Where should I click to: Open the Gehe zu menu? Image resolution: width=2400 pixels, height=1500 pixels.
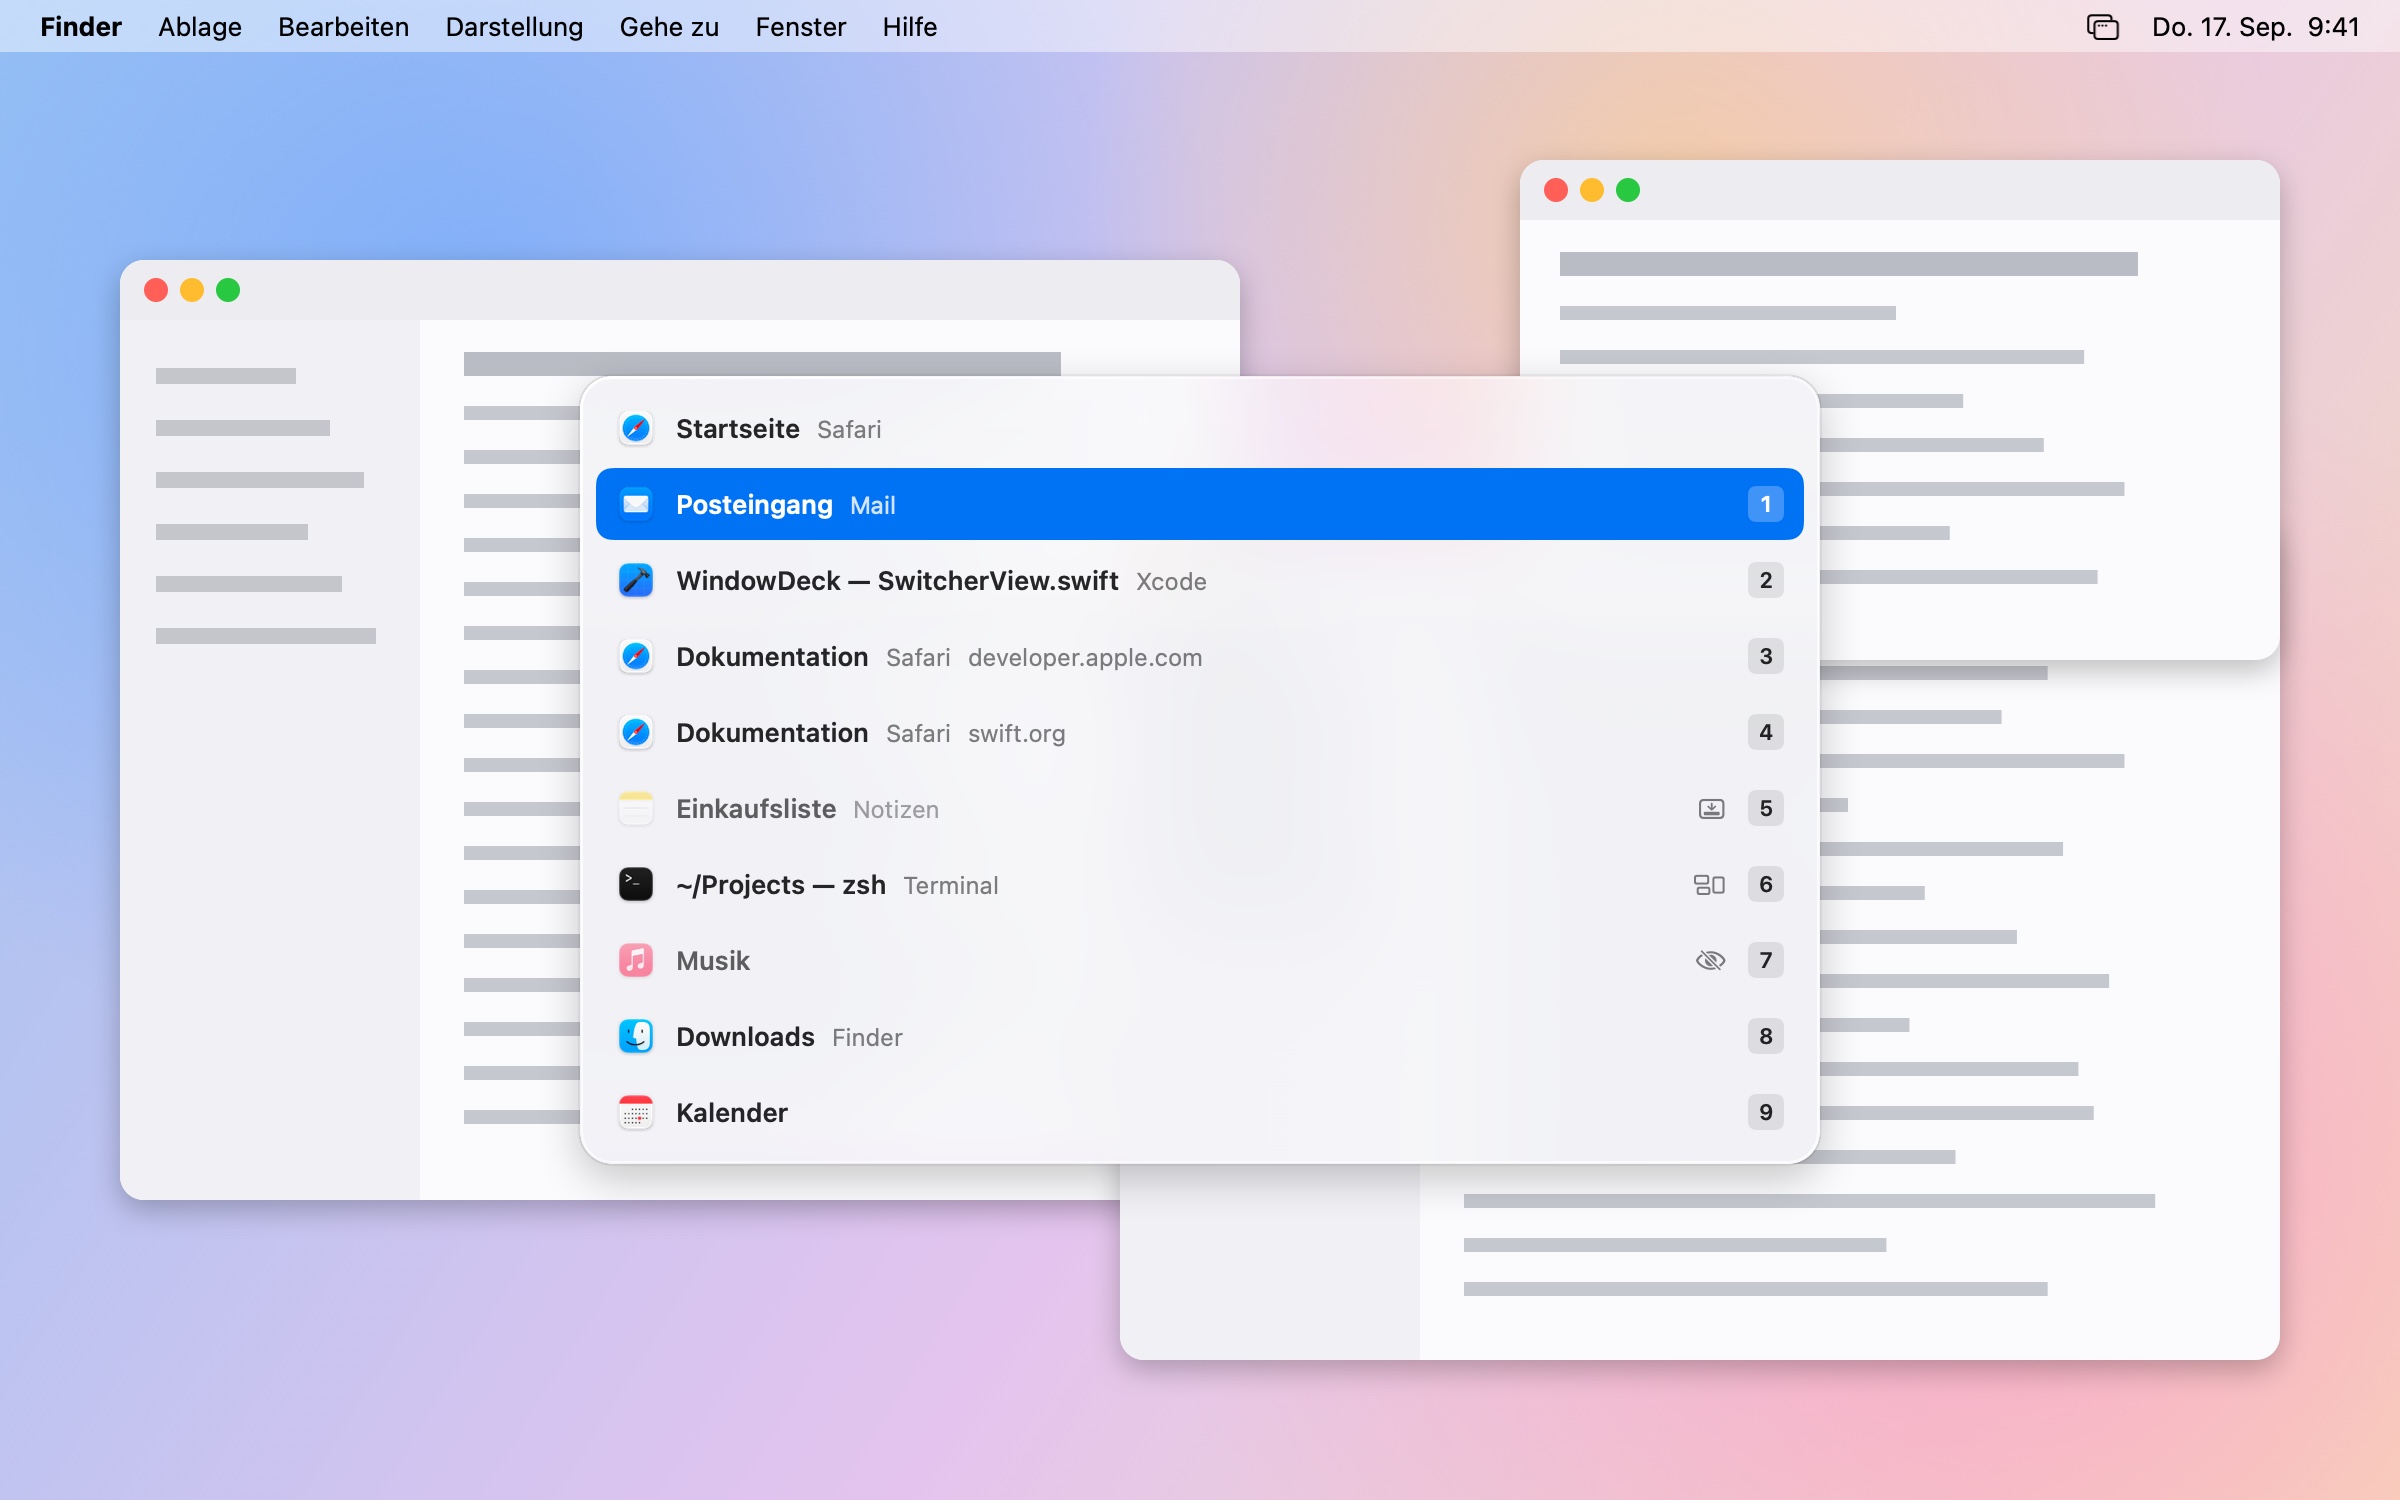pyautogui.click(x=669, y=27)
